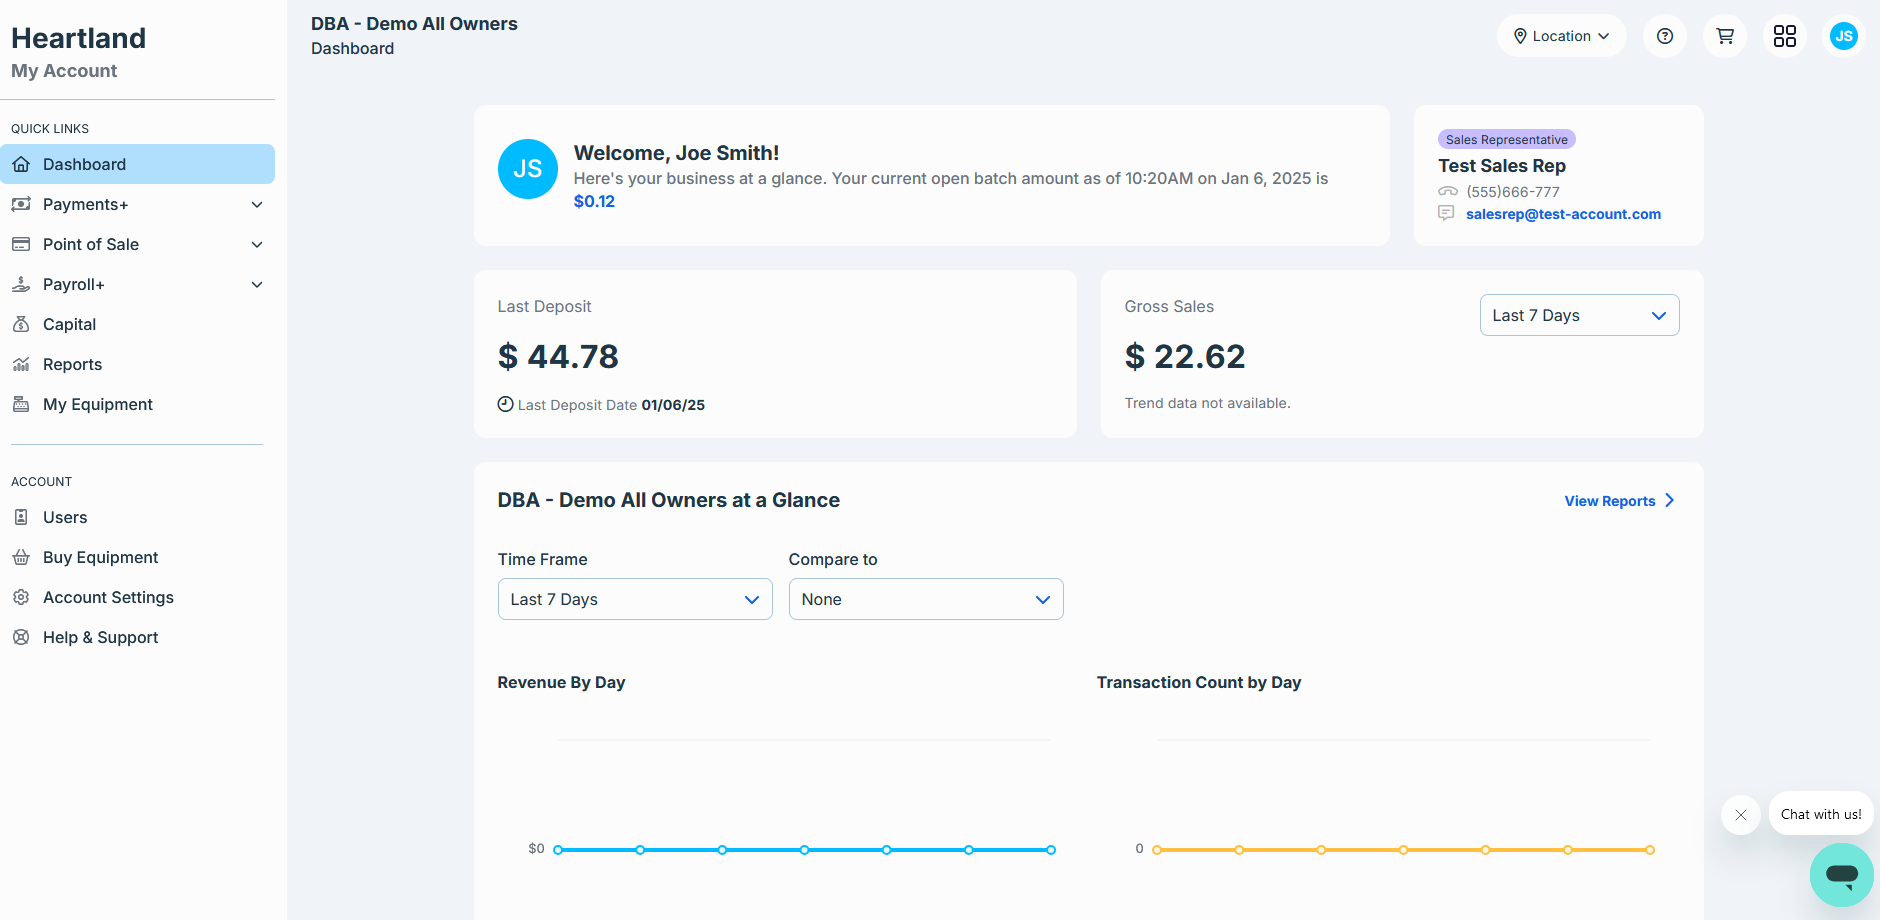Click the Capital money bag icon
Screen dimensions: 1880x920
click(x=21, y=324)
